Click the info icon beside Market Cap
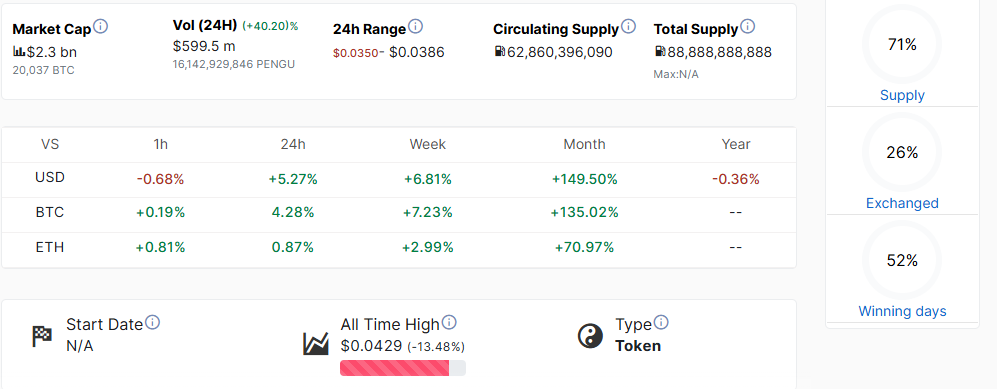 [100, 27]
